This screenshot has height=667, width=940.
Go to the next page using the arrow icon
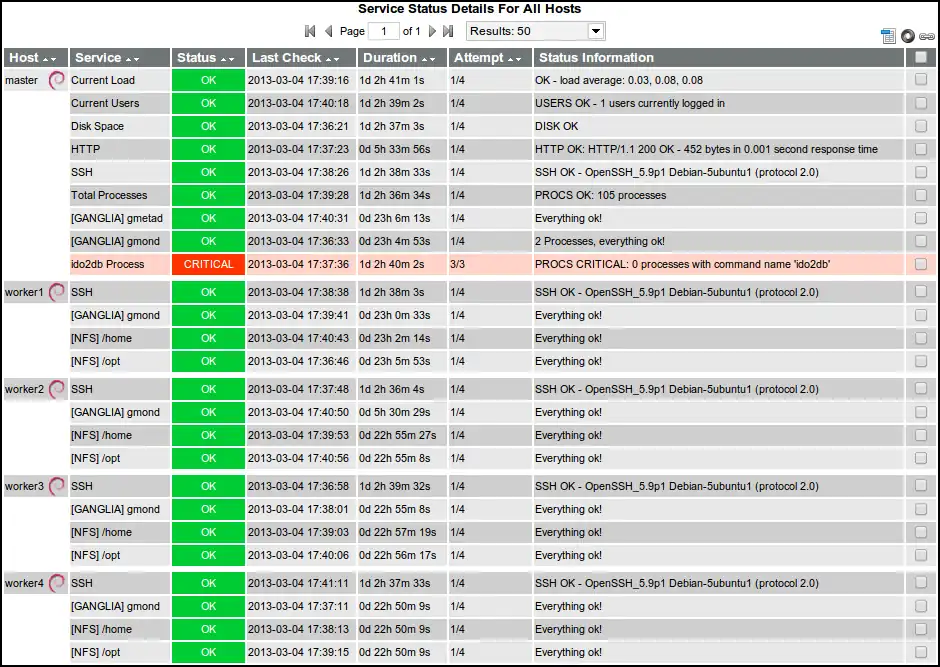pos(432,32)
